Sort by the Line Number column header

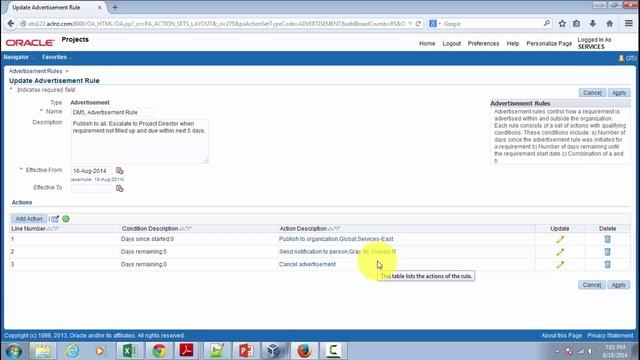(x=29, y=229)
